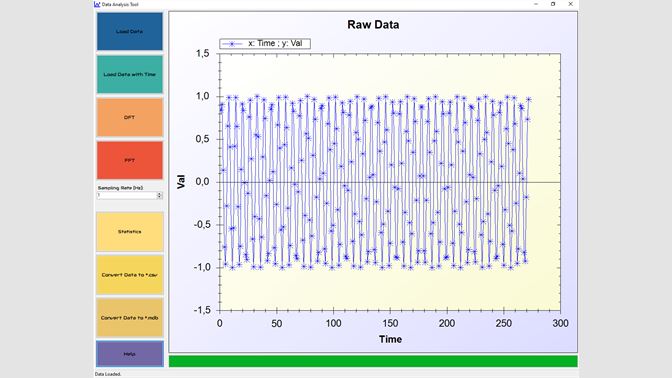Viewport: 672px width, 378px height.
Task: Click the Val axis label
Action: coord(181,182)
